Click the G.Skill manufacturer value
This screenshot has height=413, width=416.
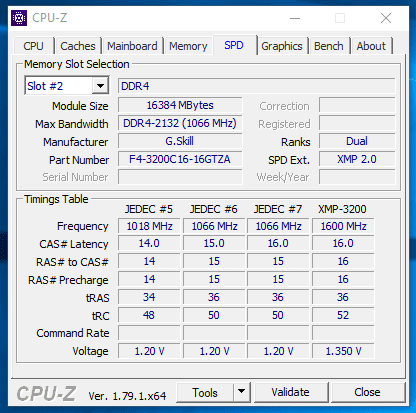pos(180,141)
